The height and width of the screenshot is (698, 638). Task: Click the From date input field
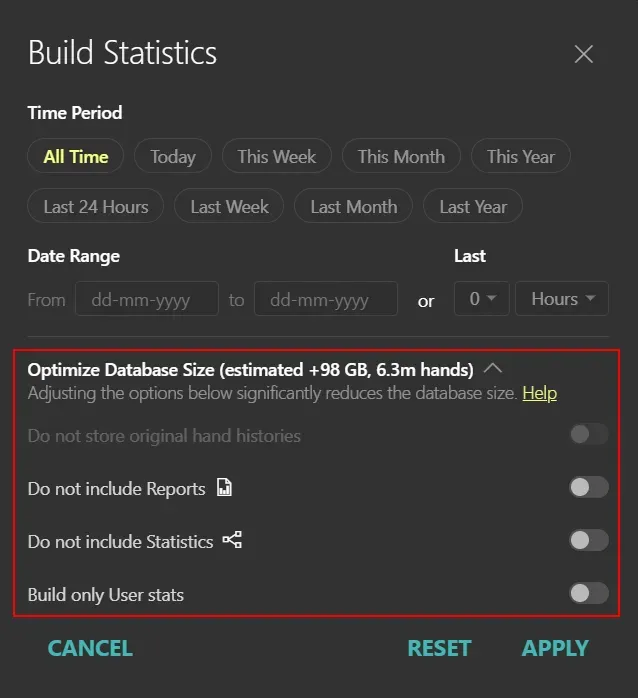point(146,299)
